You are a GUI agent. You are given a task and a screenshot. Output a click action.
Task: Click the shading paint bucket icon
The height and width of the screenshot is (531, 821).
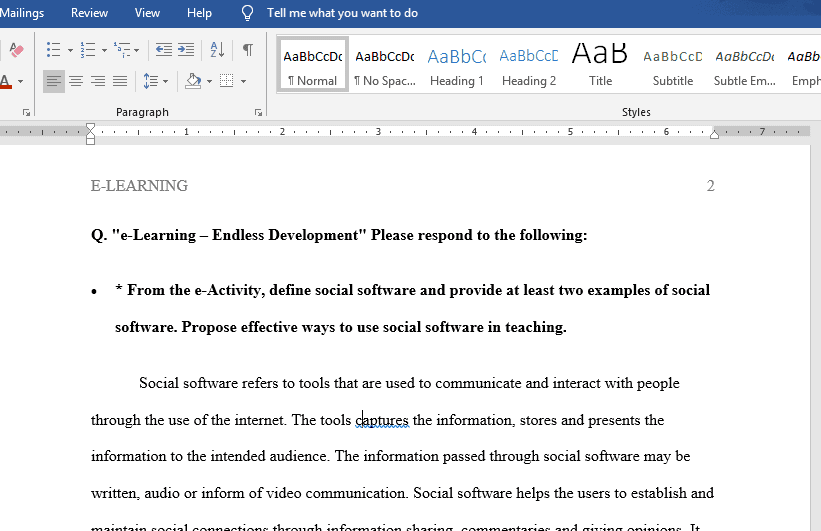[193, 81]
